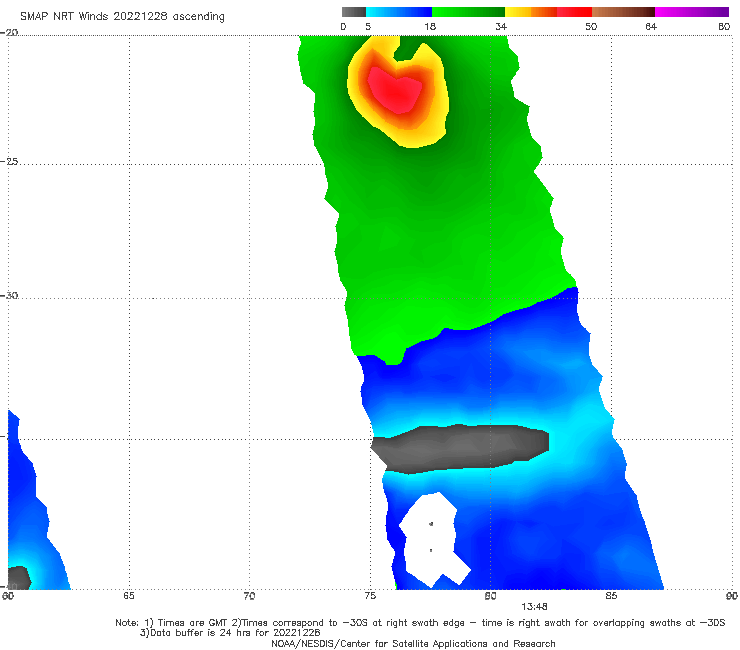Click the yellow-orange segment of the color scale
The height and width of the screenshot is (650, 740).
click(x=531, y=12)
